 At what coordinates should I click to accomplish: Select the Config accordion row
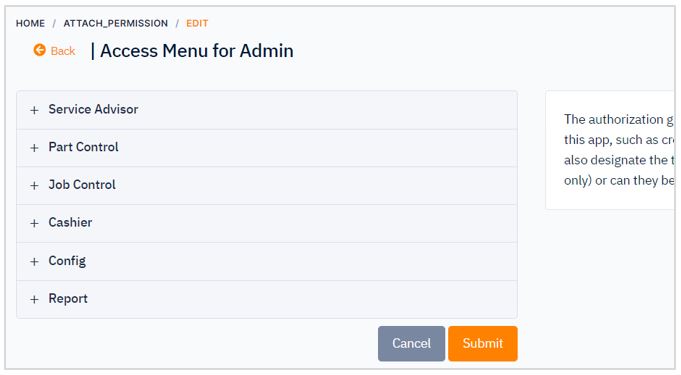point(267,262)
